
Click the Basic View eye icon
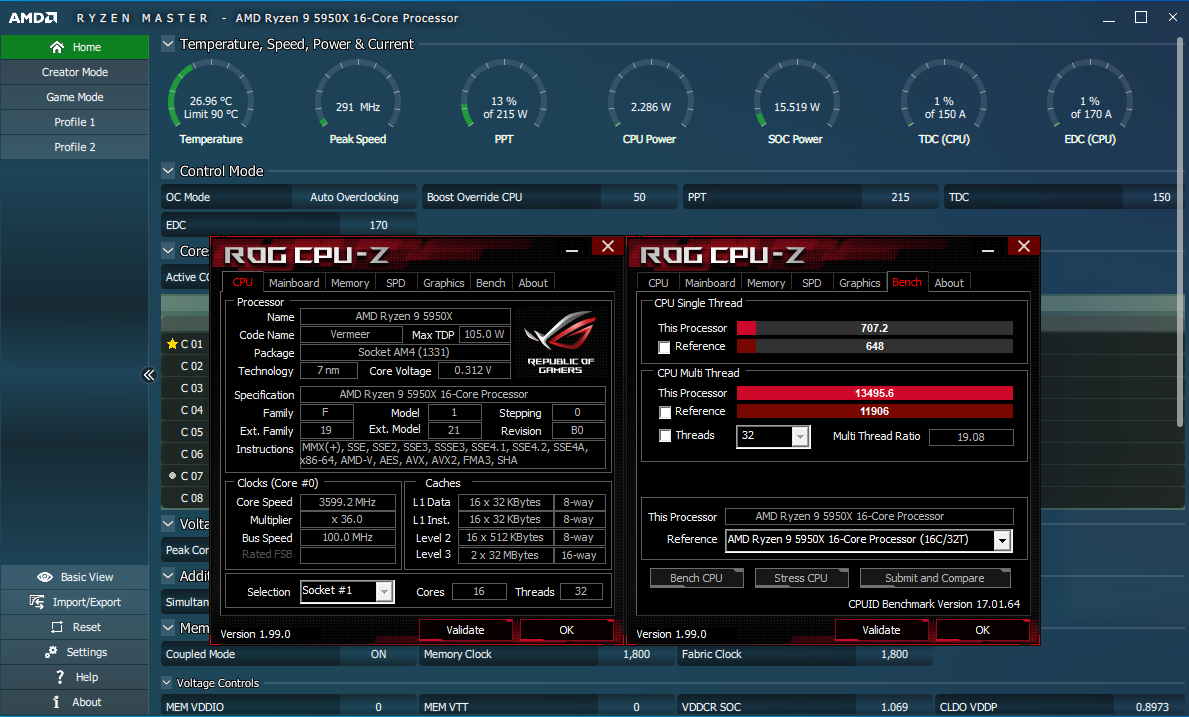coord(45,577)
